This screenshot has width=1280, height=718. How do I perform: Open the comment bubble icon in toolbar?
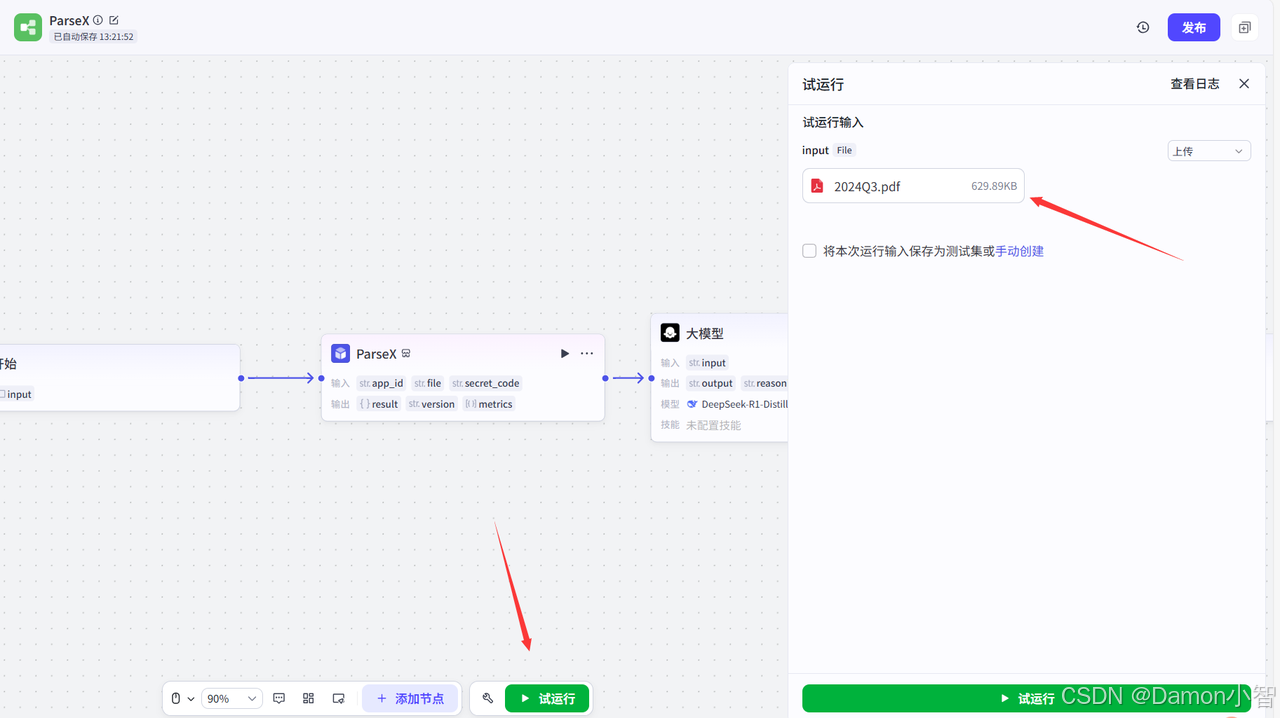pos(279,698)
